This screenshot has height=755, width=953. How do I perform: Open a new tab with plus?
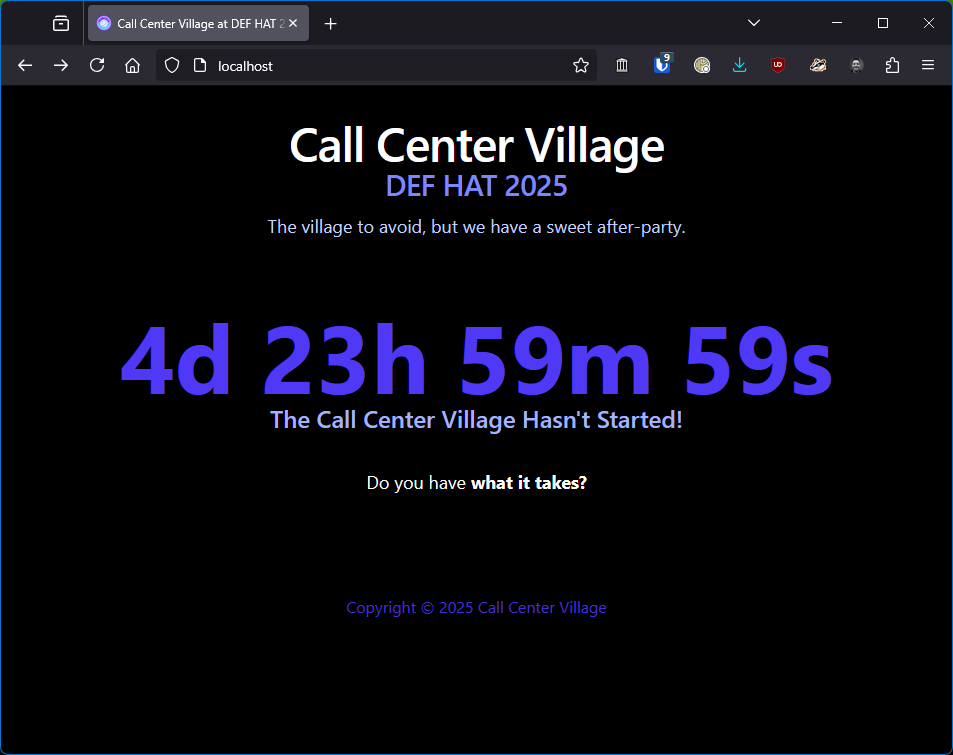[x=330, y=23]
